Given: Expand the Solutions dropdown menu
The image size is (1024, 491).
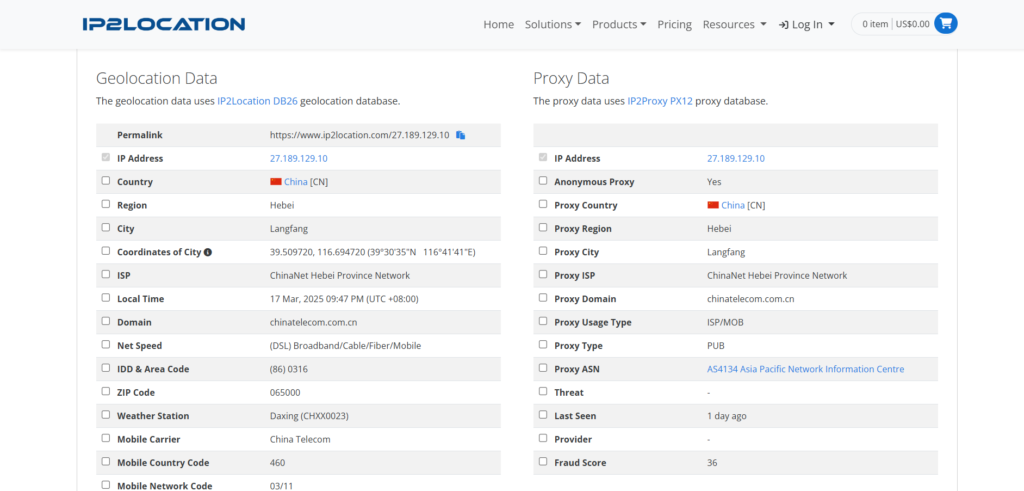Looking at the screenshot, I should point(553,24).
